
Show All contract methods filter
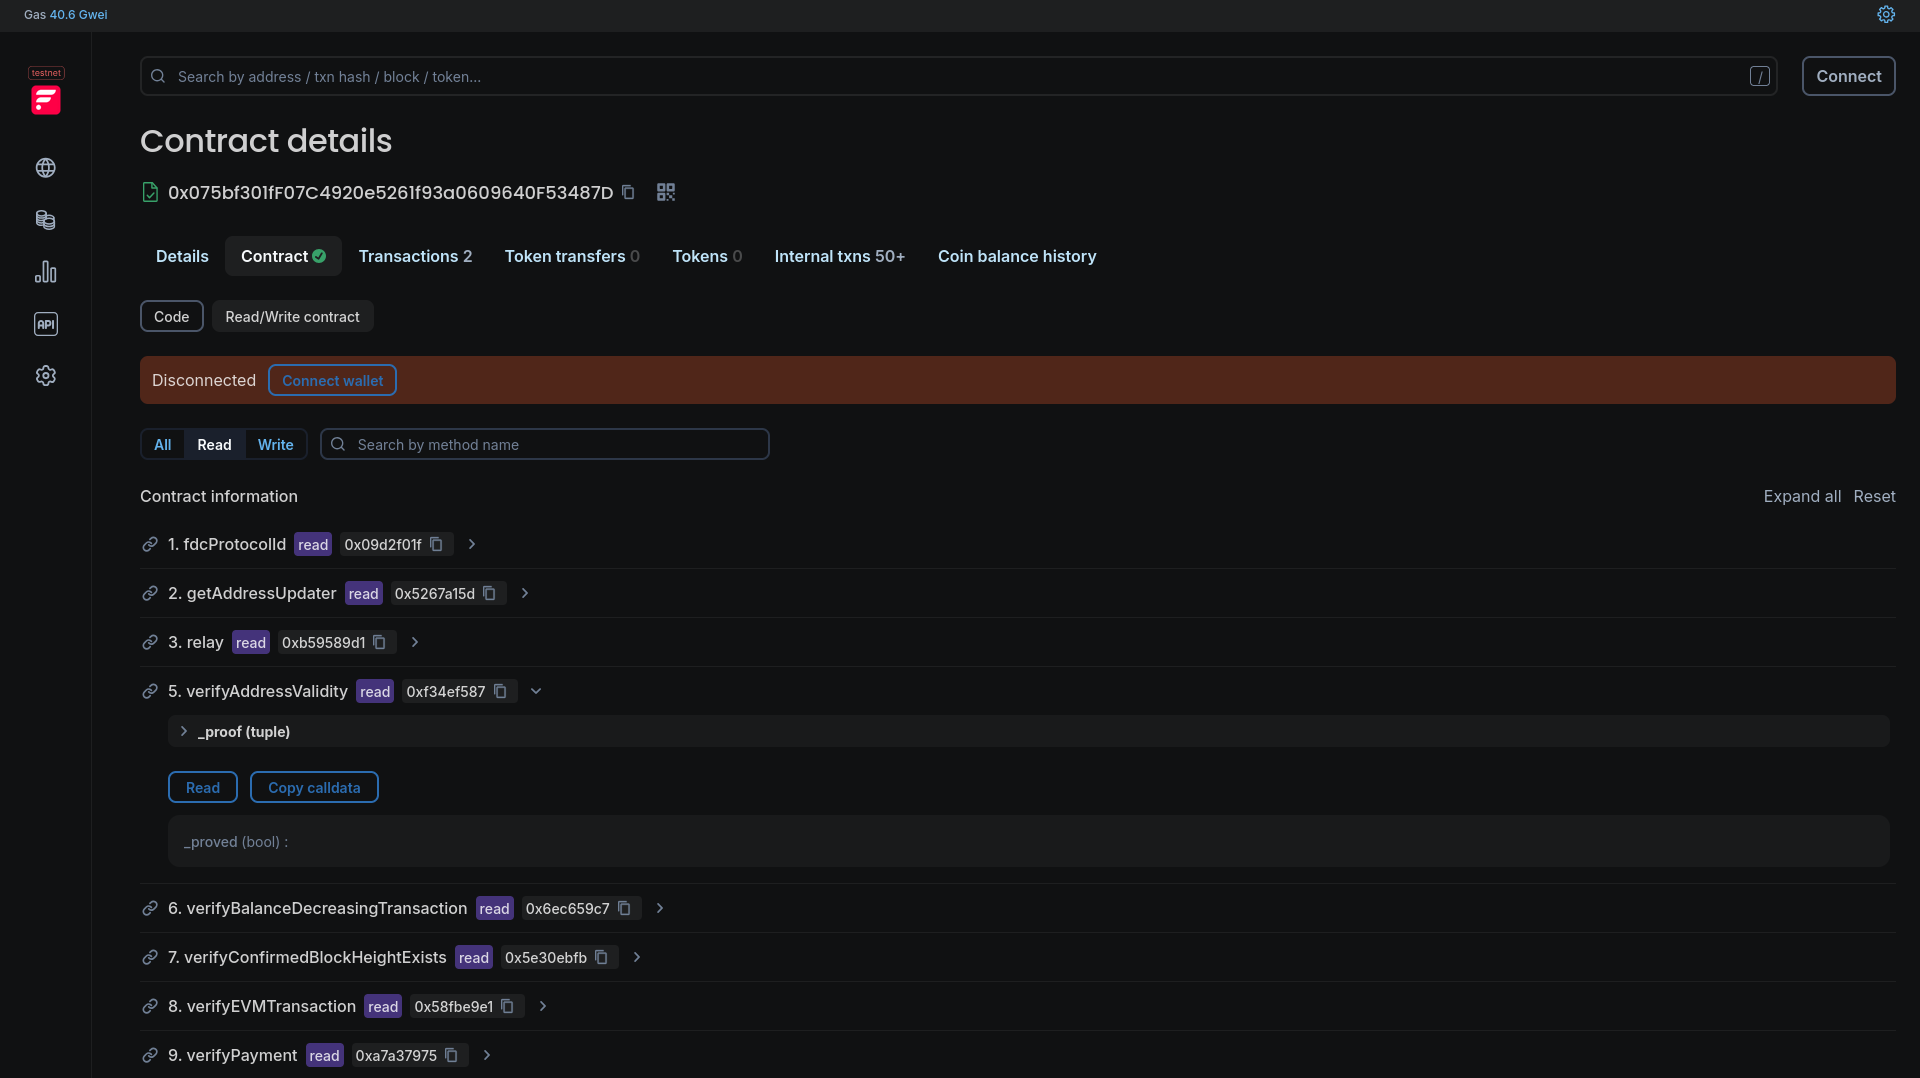point(162,445)
